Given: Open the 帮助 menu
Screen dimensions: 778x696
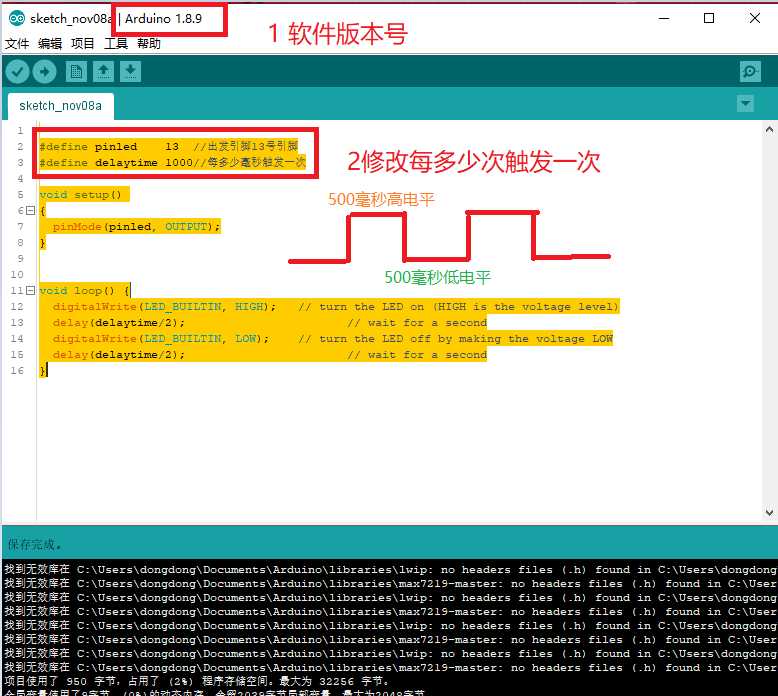Looking at the screenshot, I should pos(149,44).
